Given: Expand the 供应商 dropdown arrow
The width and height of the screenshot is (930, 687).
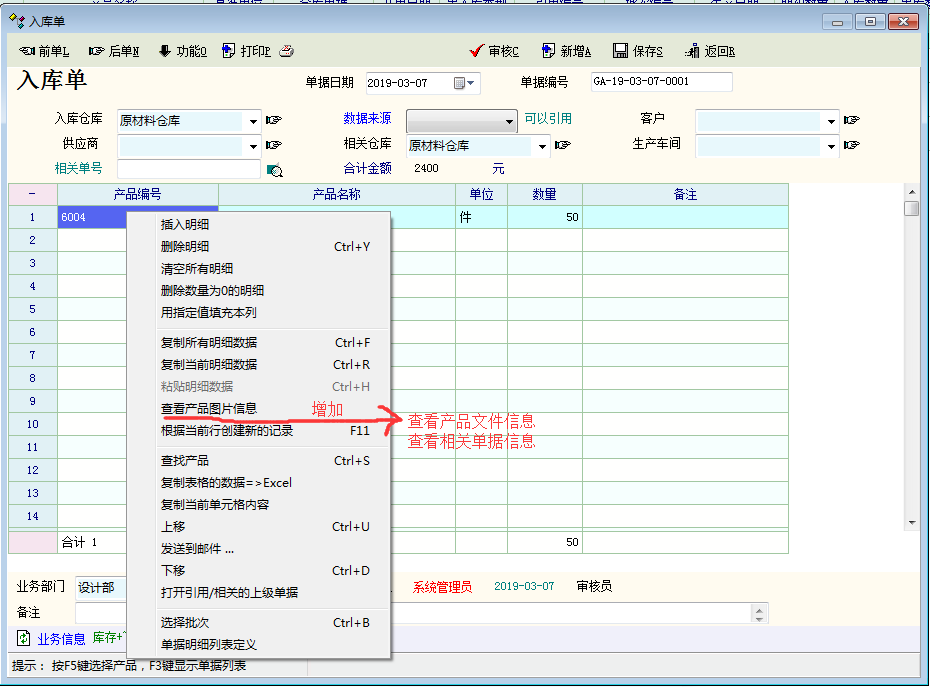Looking at the screenshot, I should [253, 146].
